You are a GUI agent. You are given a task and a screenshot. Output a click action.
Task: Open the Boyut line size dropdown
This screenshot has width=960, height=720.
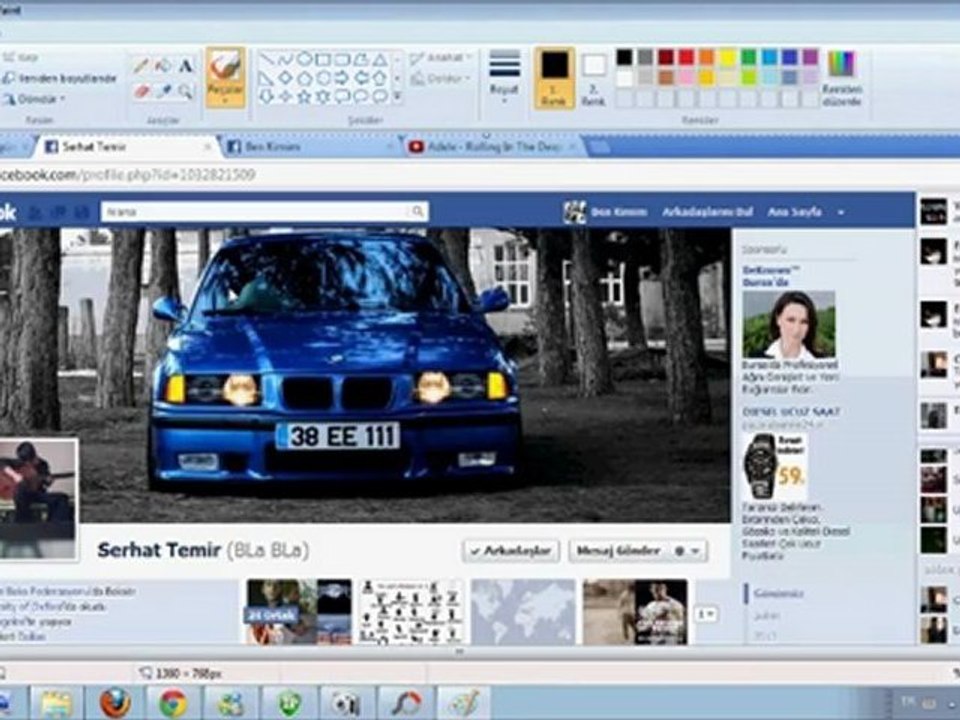(x=504, y=77)
